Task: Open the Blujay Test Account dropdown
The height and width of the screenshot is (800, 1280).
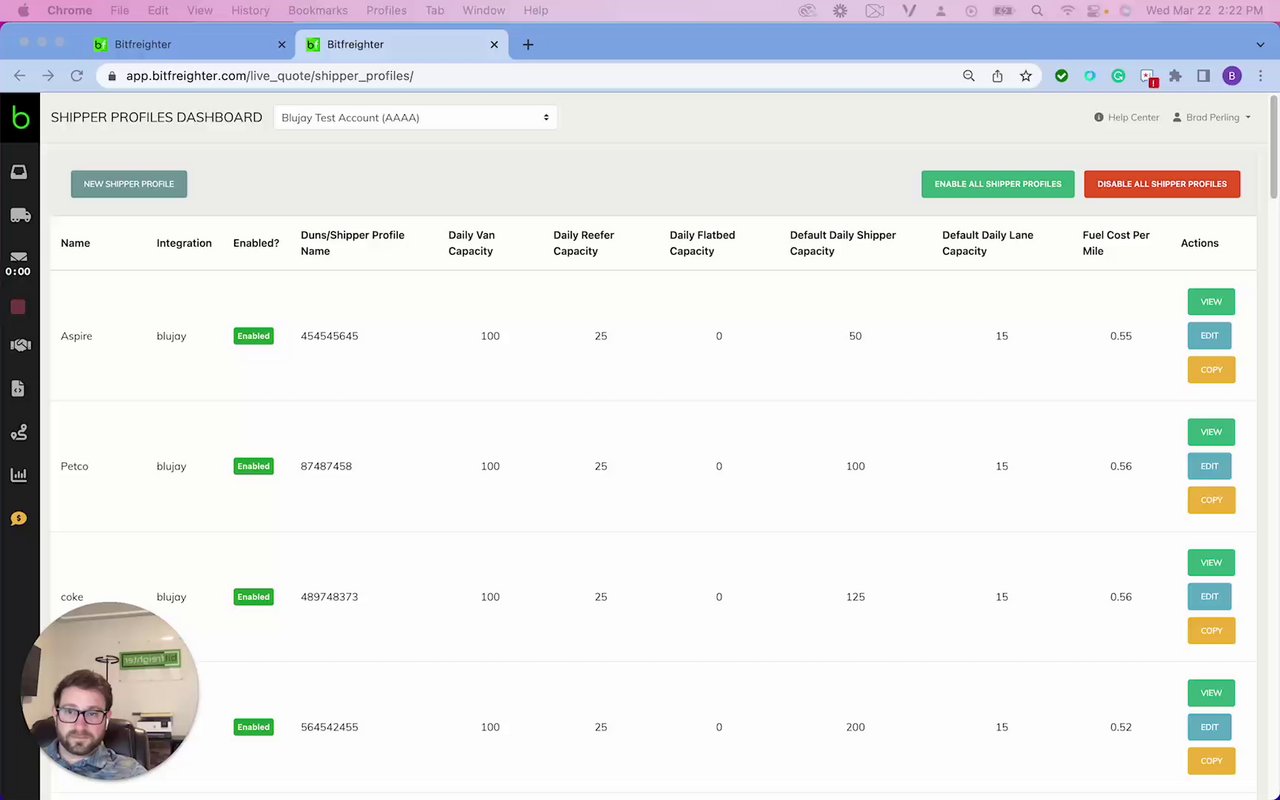Action: coord(415,117)
